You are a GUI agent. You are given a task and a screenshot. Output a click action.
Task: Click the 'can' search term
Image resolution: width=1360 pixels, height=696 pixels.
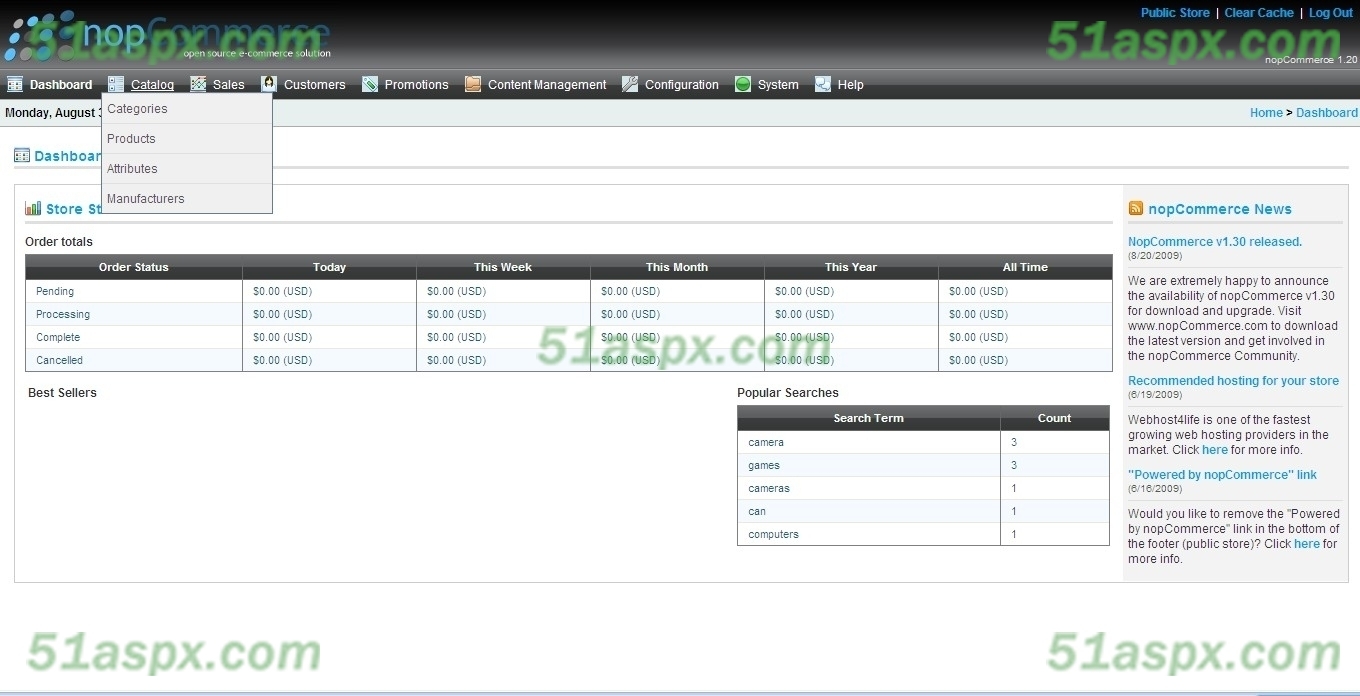point(757,512)
